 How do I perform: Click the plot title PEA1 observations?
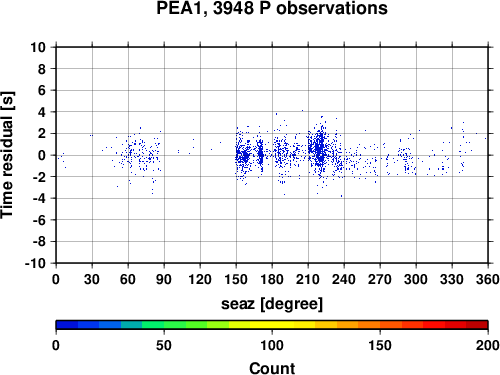click(x=272, y=9)
